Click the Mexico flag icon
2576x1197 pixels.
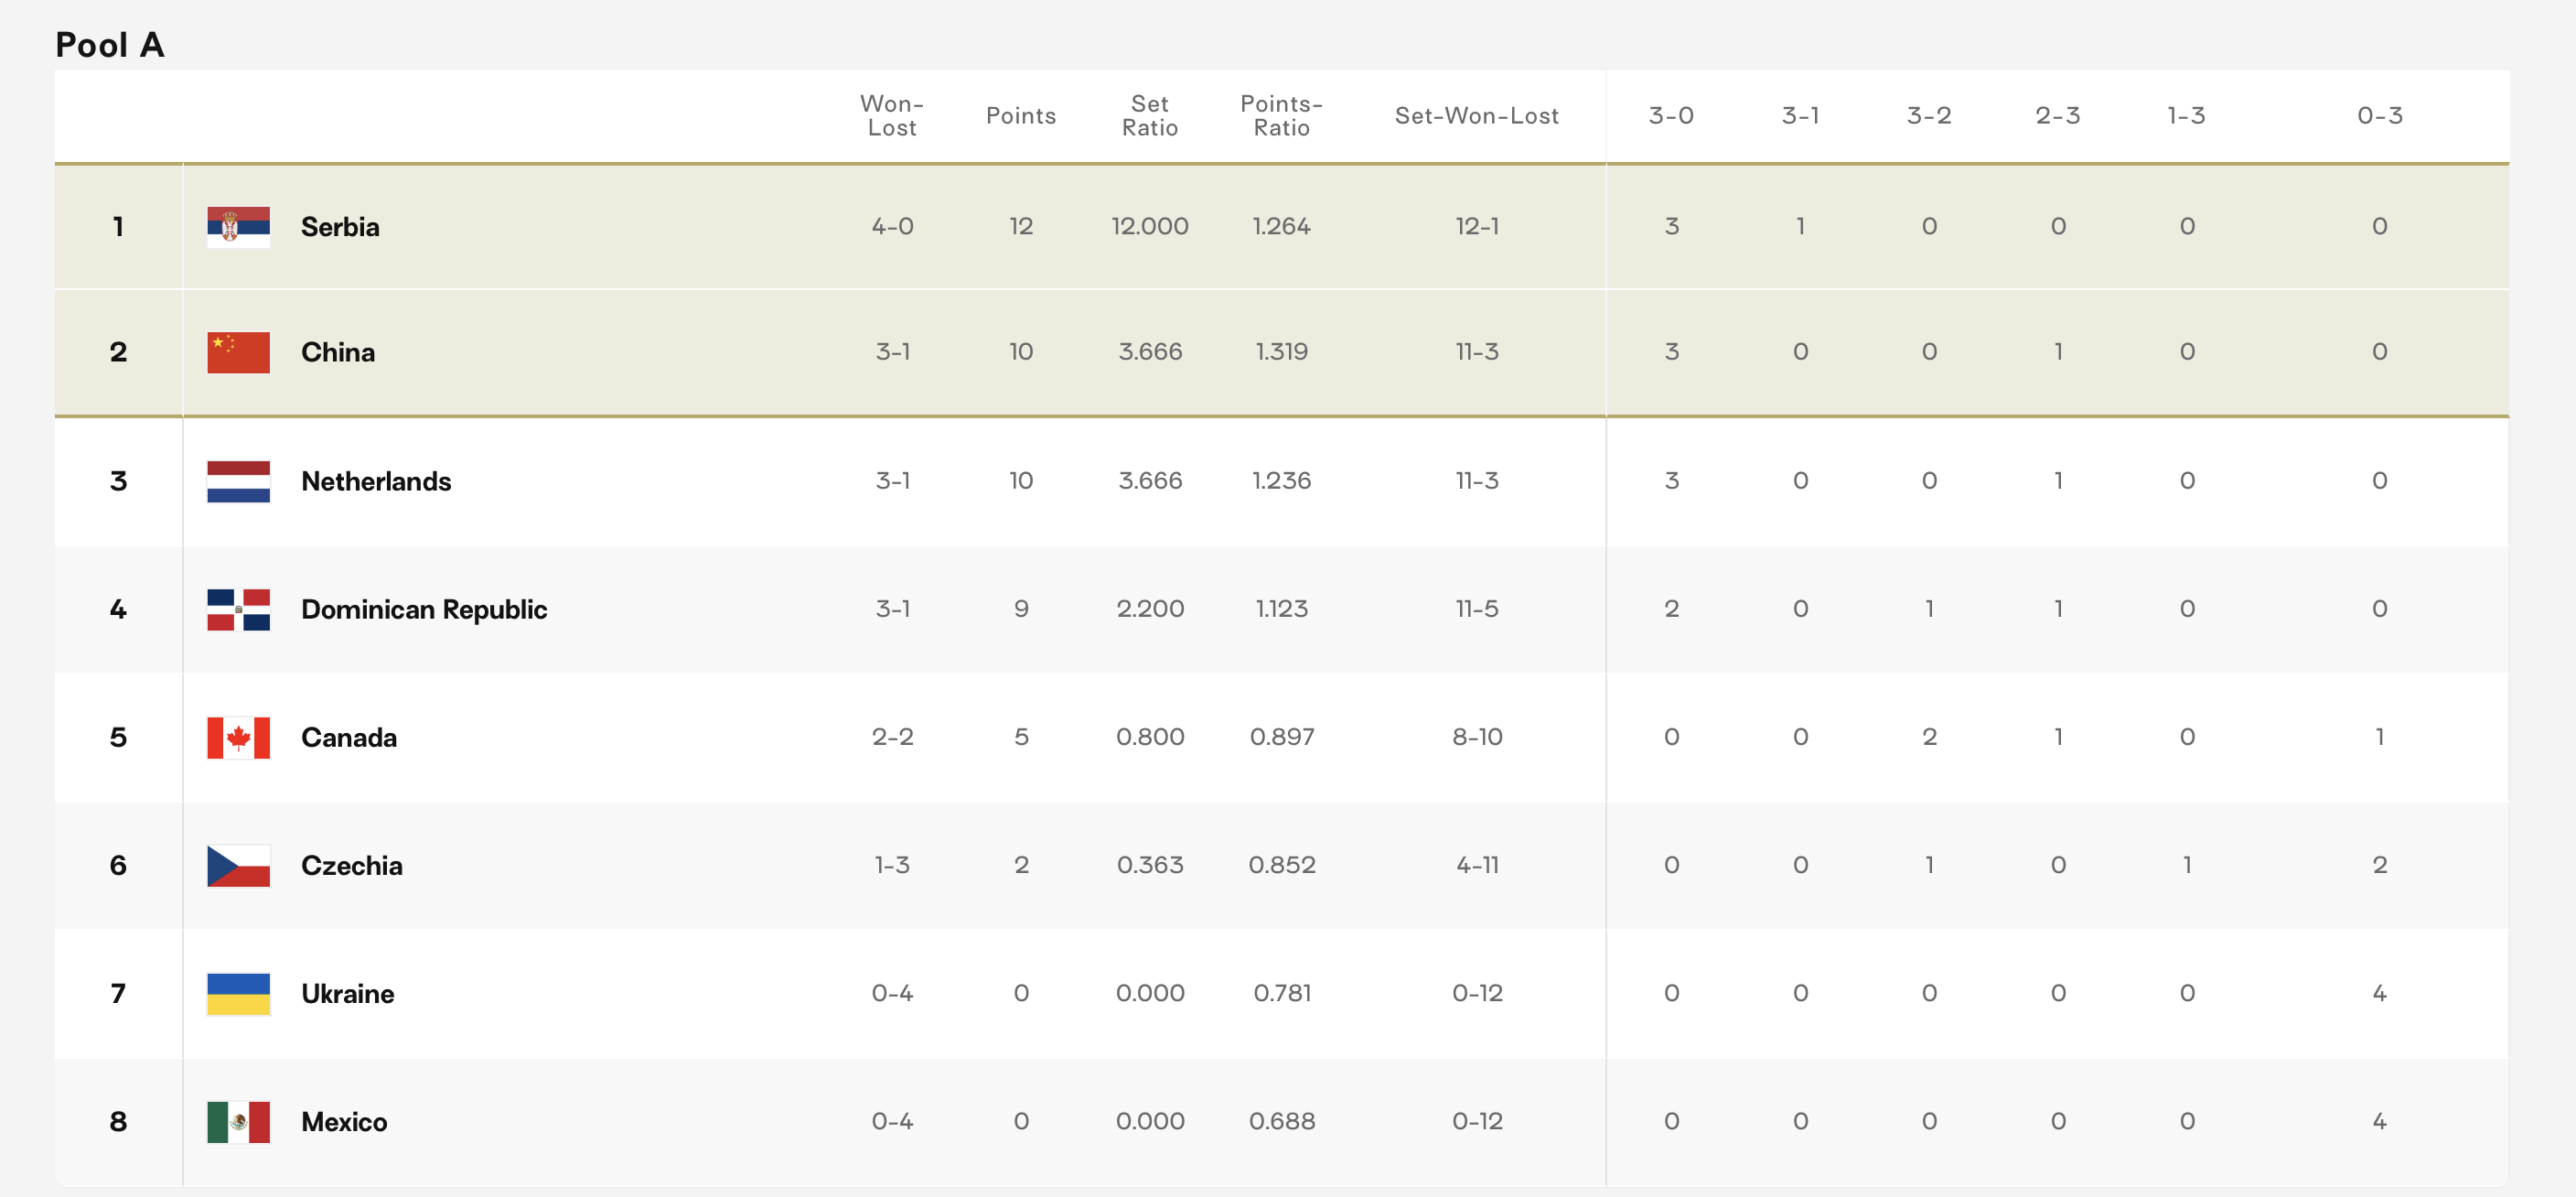pos(238,1121)
